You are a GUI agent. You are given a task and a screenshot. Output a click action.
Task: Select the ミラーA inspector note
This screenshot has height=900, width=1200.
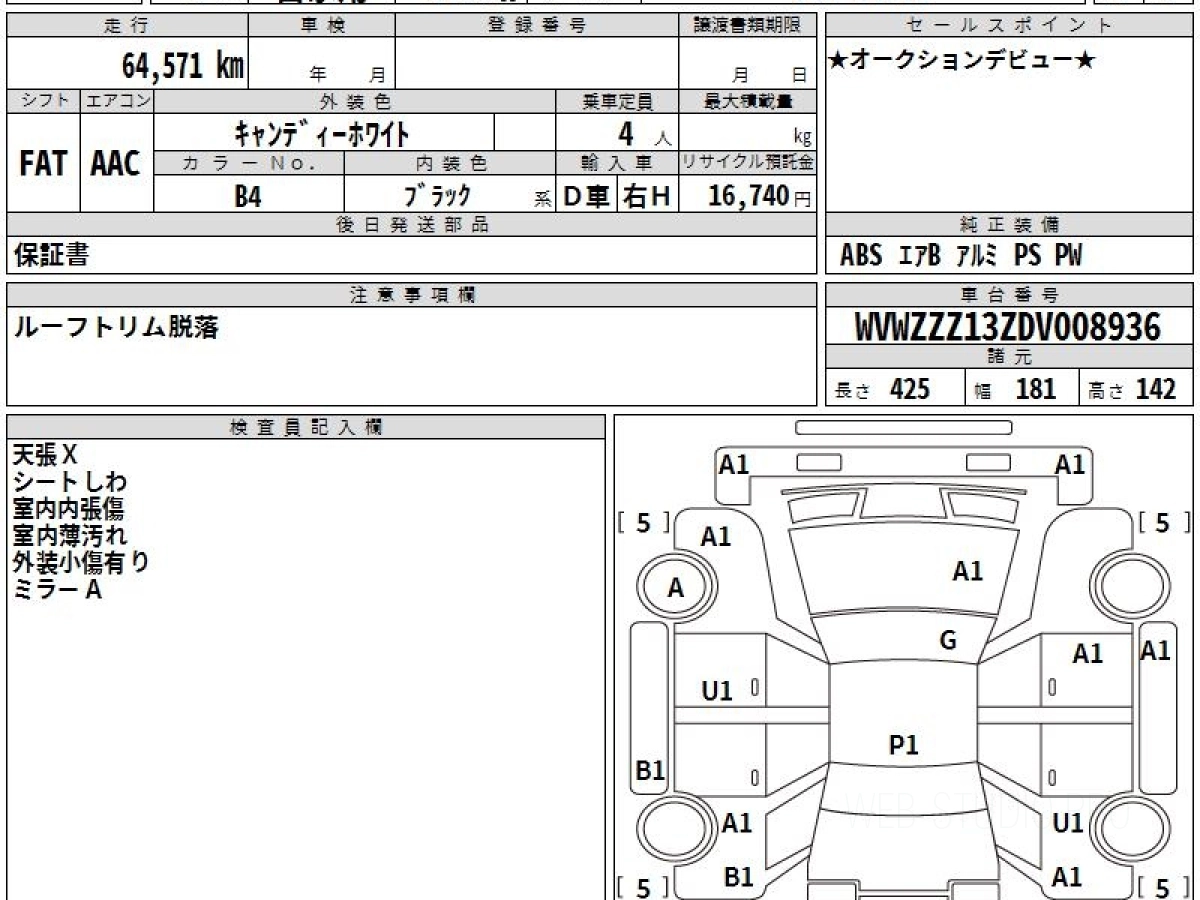(57, 590)
